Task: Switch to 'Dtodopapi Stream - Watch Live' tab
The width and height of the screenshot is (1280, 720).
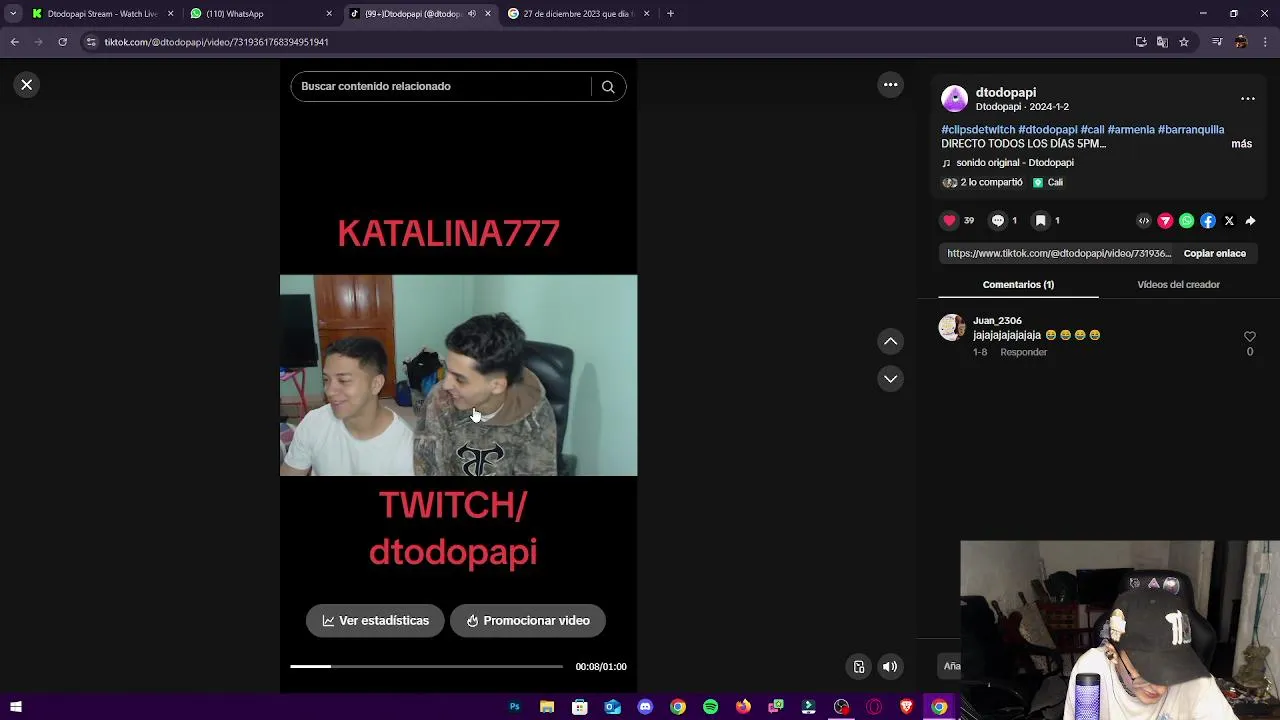Action: pyautogui.click(x=102, y=14)
